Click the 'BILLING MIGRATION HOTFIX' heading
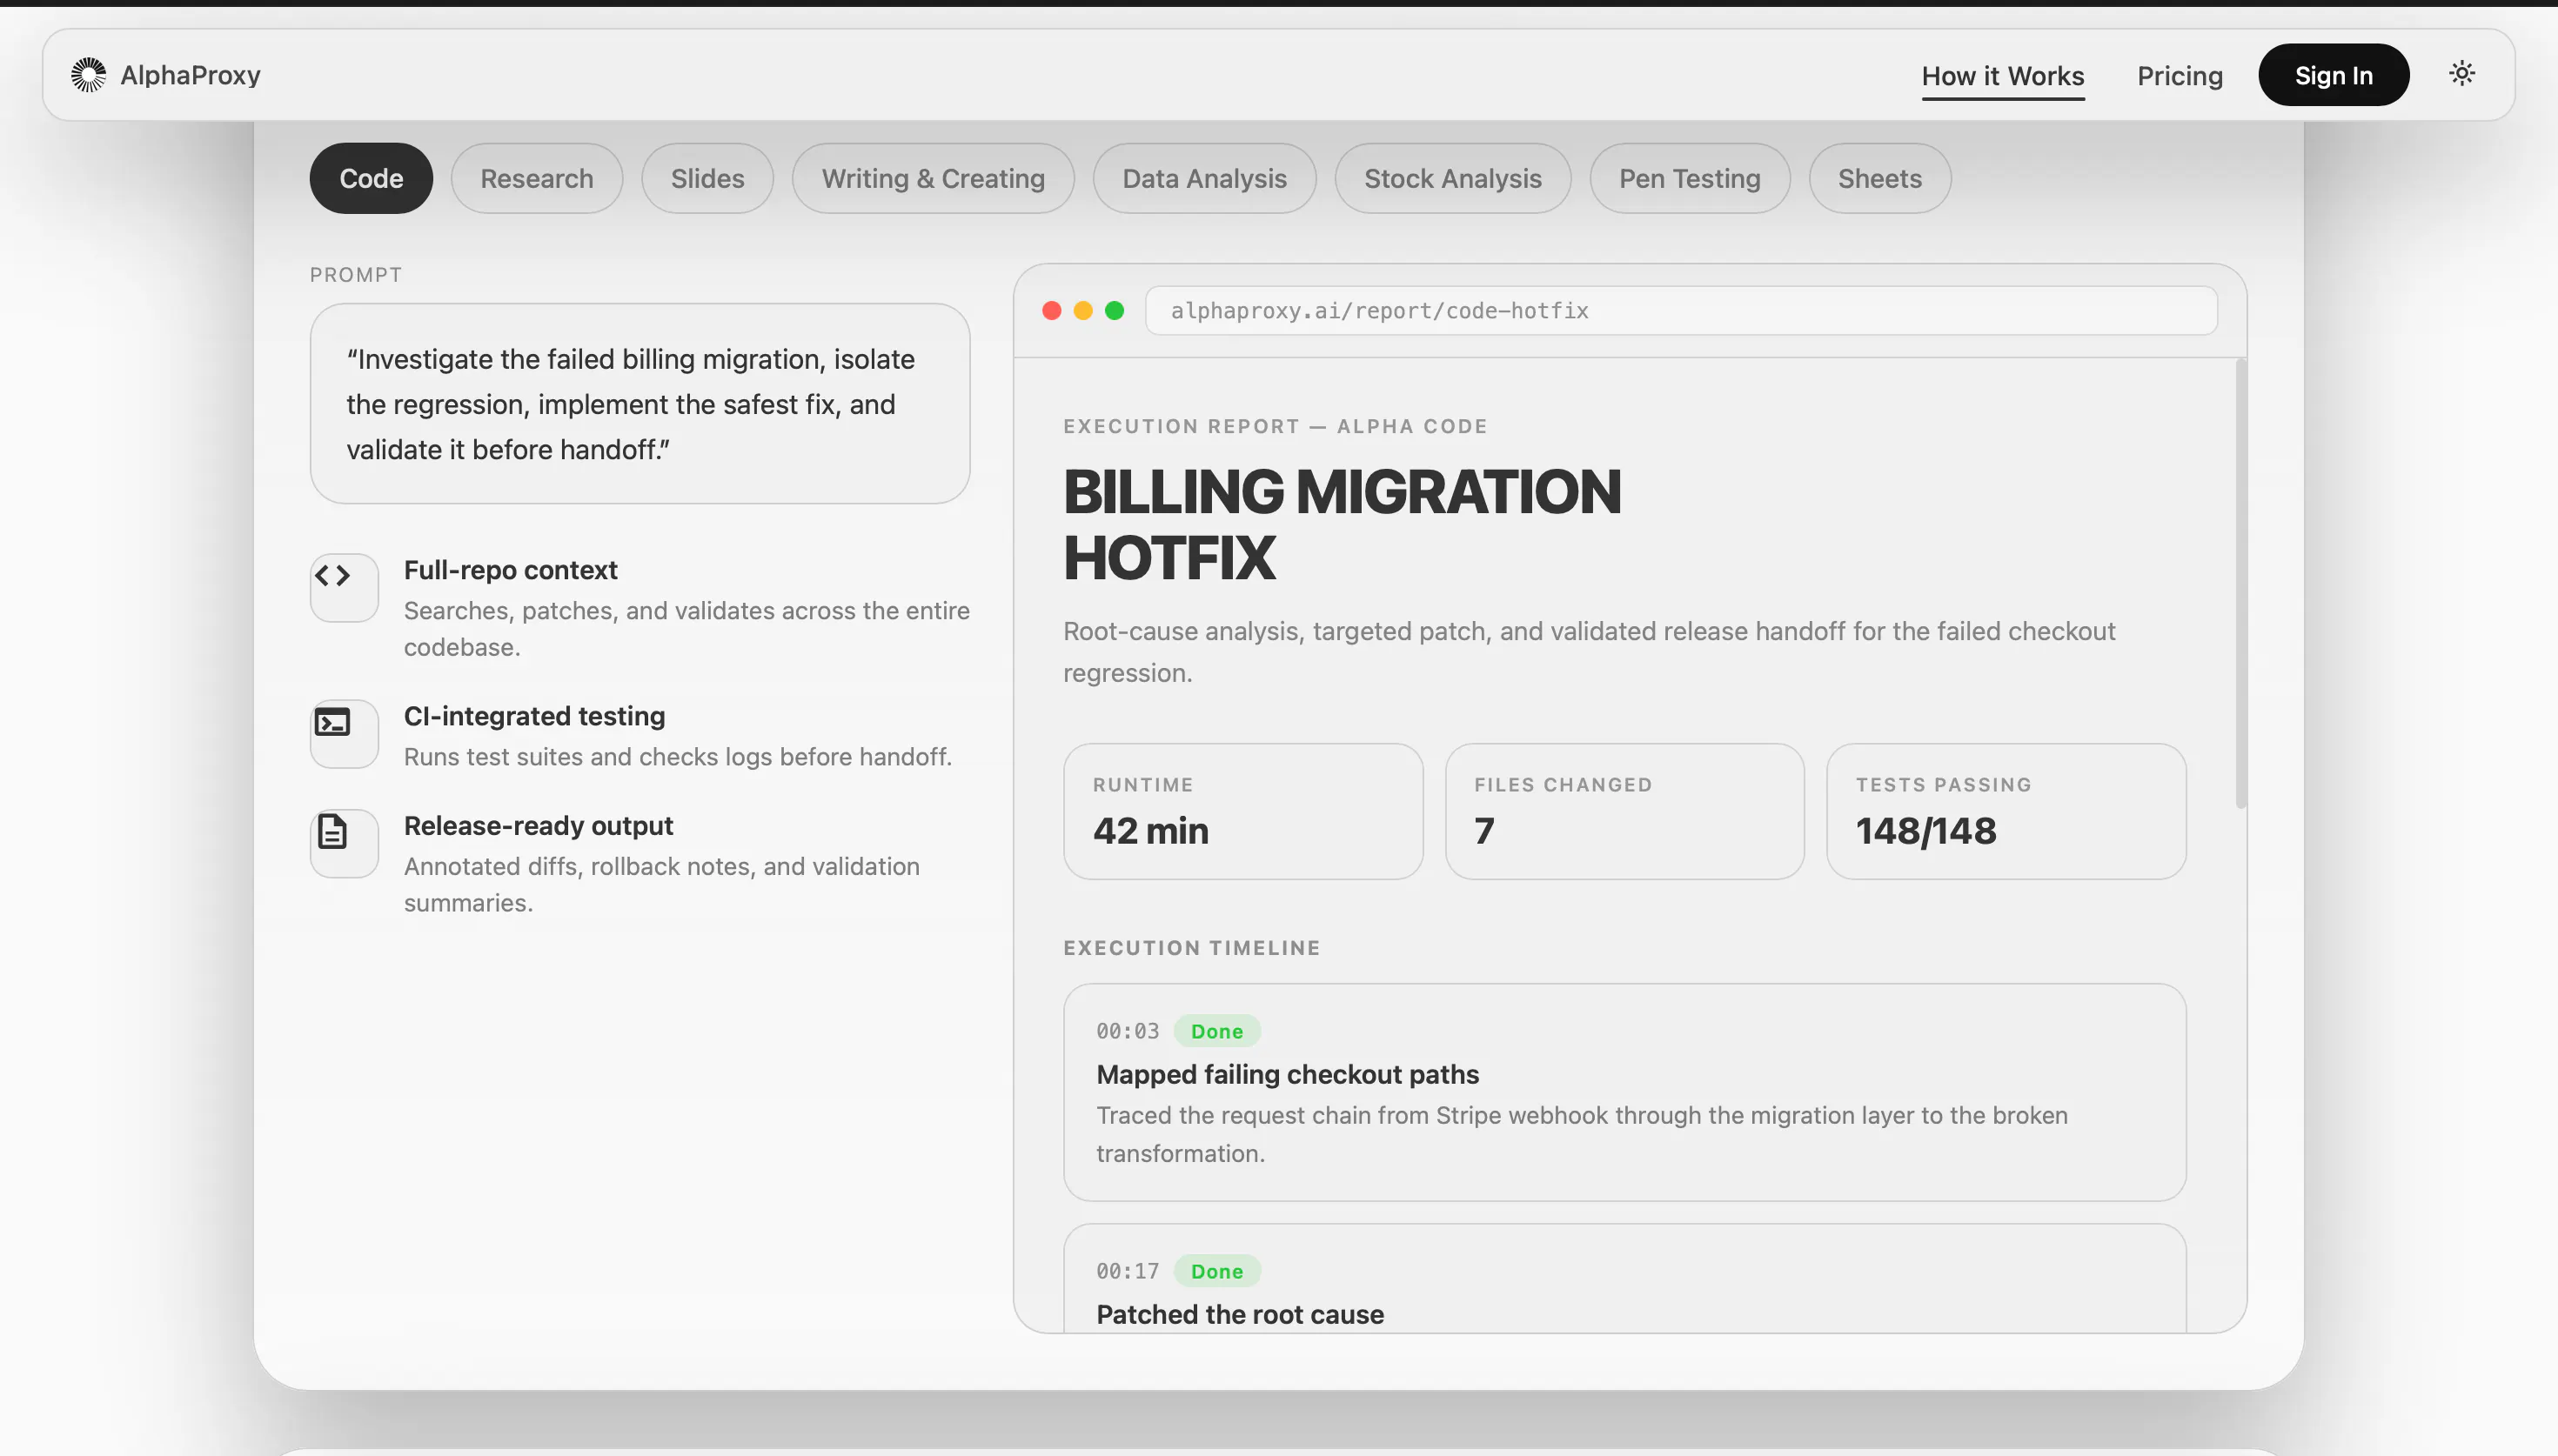2558x1456 pixels. pos(1342,525)
